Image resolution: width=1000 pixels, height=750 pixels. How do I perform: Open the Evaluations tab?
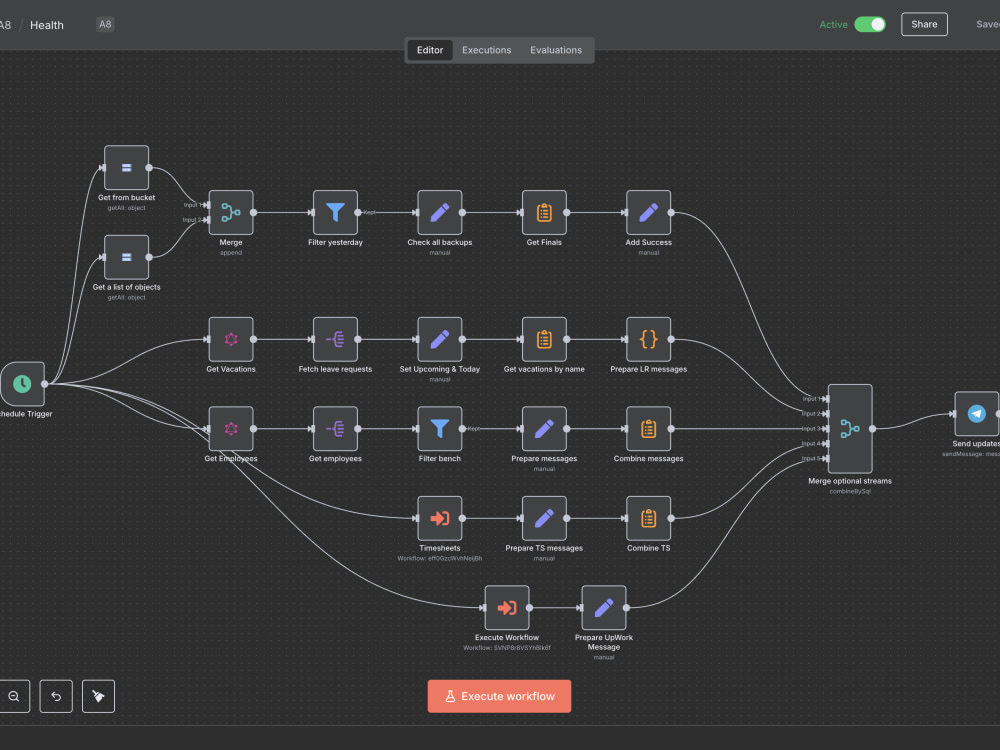coord(556,50)
